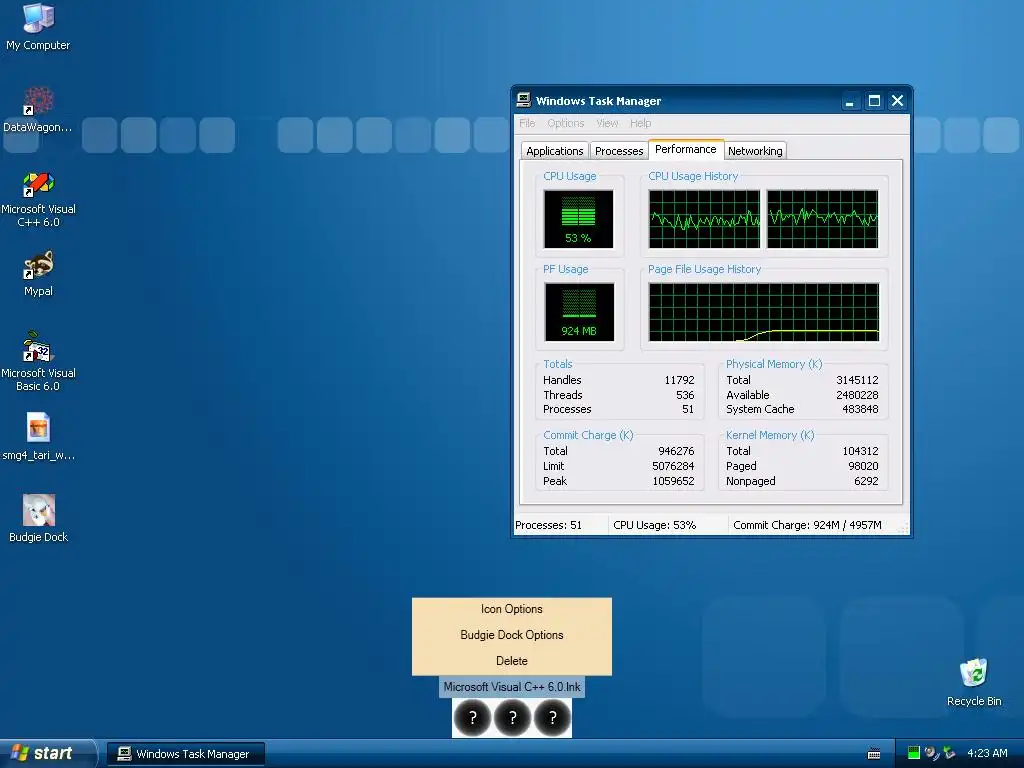Select the smg4_tari_w... file icon

point(39,436)
